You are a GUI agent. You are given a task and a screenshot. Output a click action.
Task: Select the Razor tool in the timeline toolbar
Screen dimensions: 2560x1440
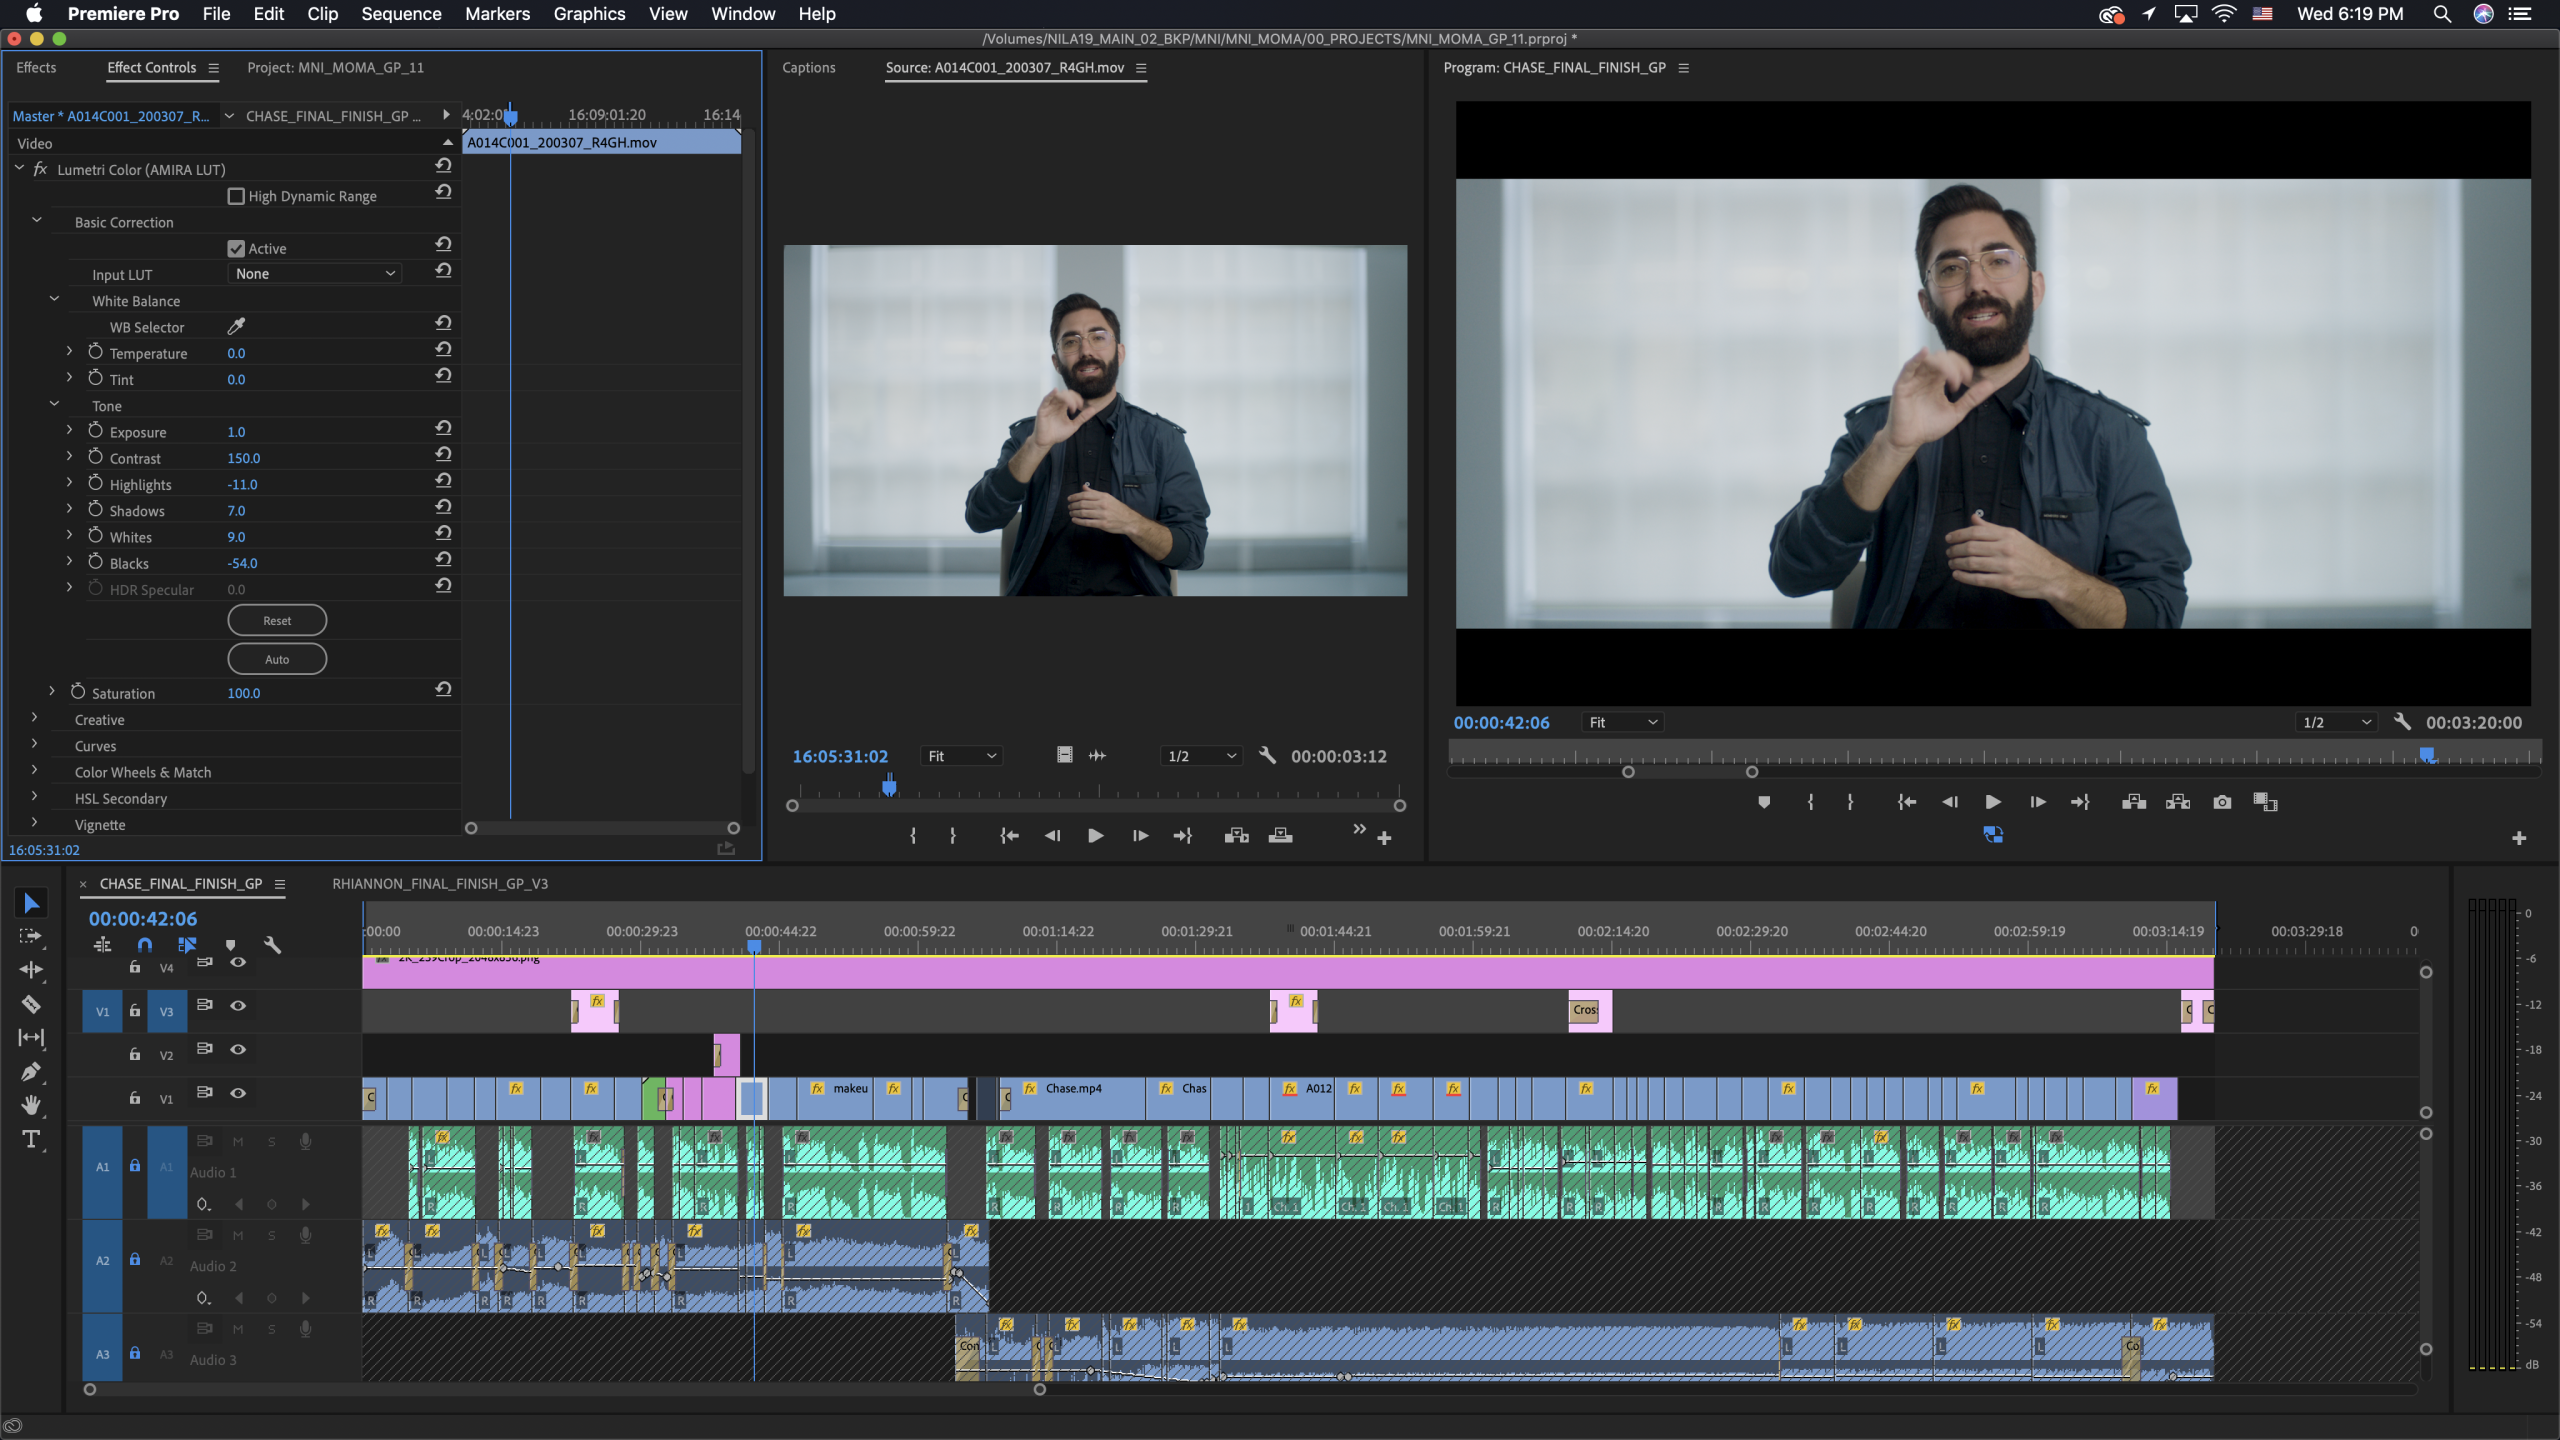pos(31,1004)
